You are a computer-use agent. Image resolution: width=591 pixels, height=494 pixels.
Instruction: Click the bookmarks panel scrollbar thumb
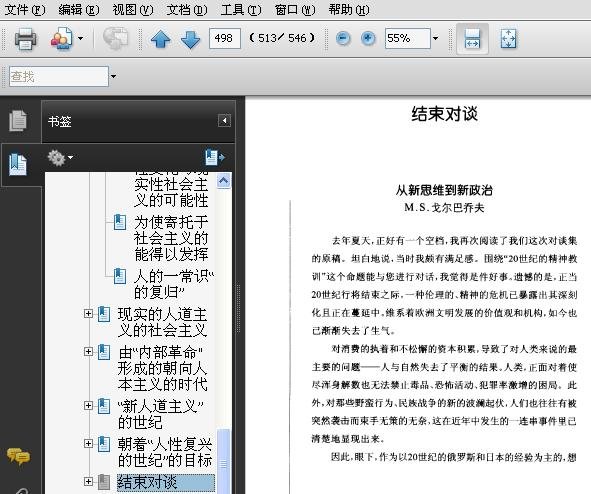coord(224,461)
